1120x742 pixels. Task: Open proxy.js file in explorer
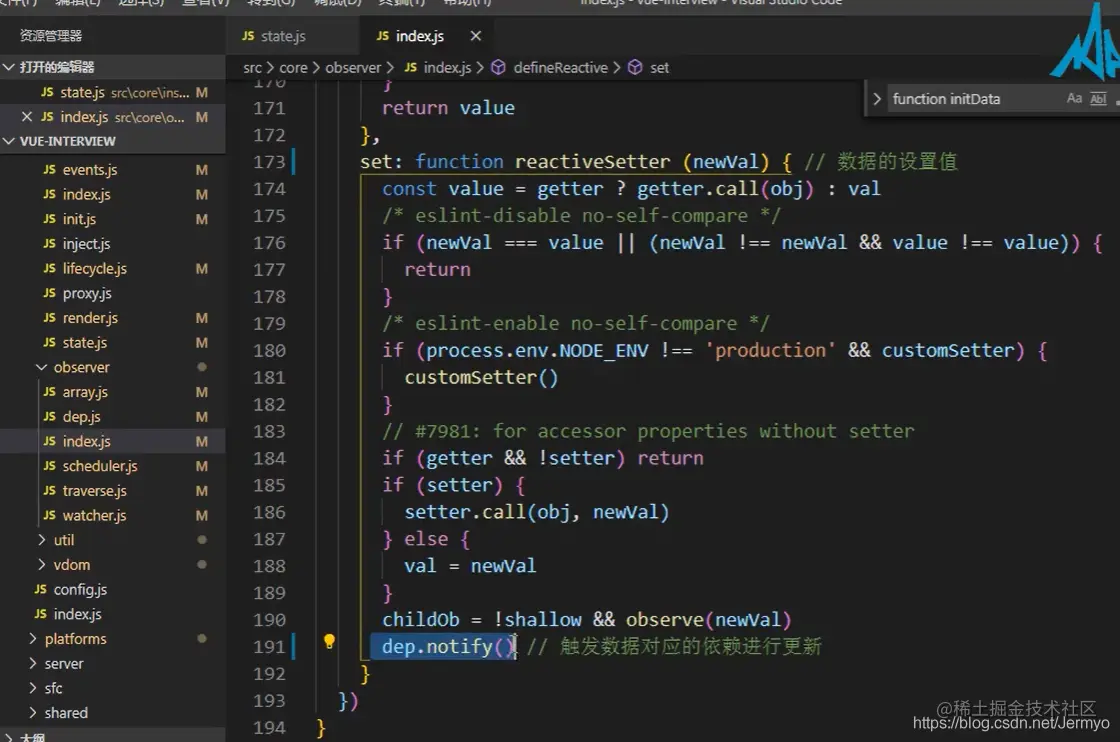click(x=113, y=293)
